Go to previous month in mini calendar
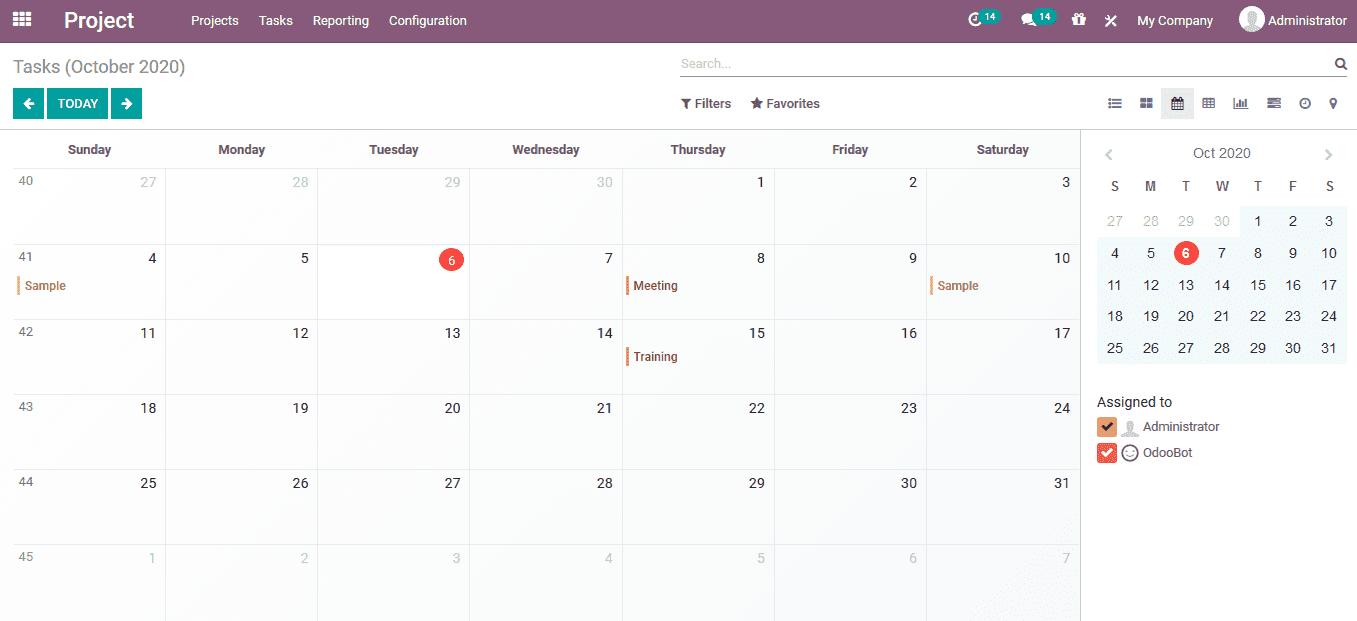Screen dimensions: 1357x621 tap(1109, 154)
